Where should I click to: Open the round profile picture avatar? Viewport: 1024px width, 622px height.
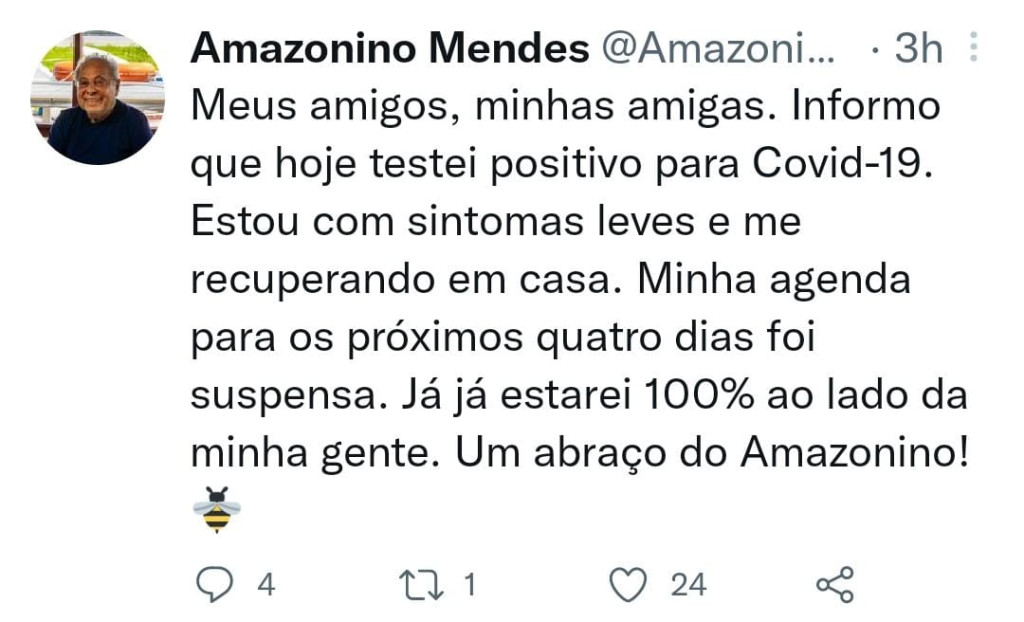pyautogui.click(x=98, y=97)
